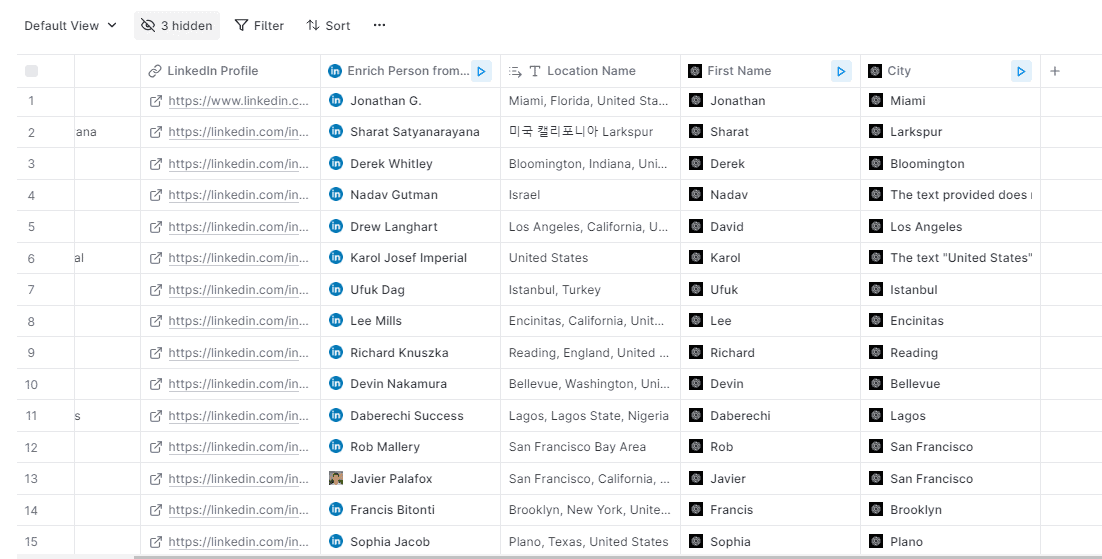Select the Francis Bitonti cell
The height and width of the screenshot is (559, 1102).
410,510
